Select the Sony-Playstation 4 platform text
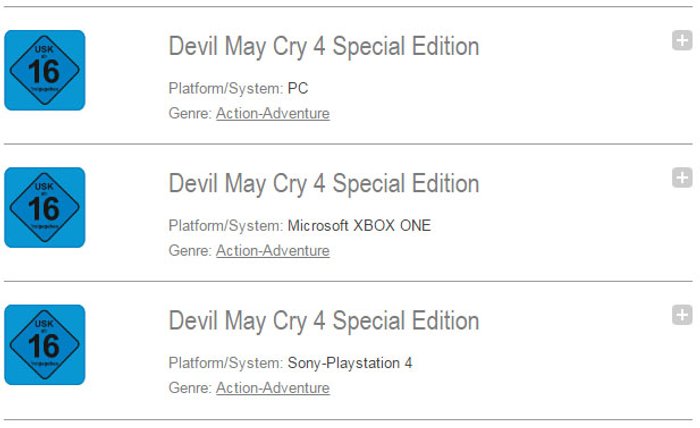The image size is (700, 428). coord(350,363)
